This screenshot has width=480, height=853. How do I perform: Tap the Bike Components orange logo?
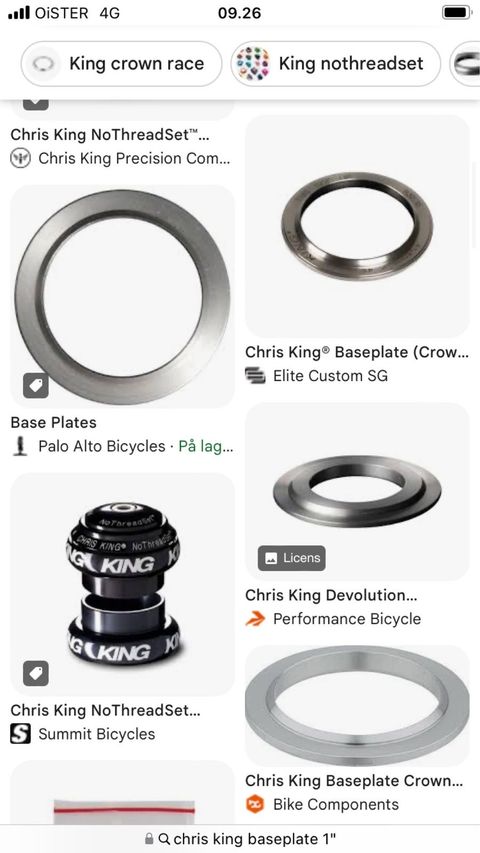pyautogui.click(x=255, y=804)
